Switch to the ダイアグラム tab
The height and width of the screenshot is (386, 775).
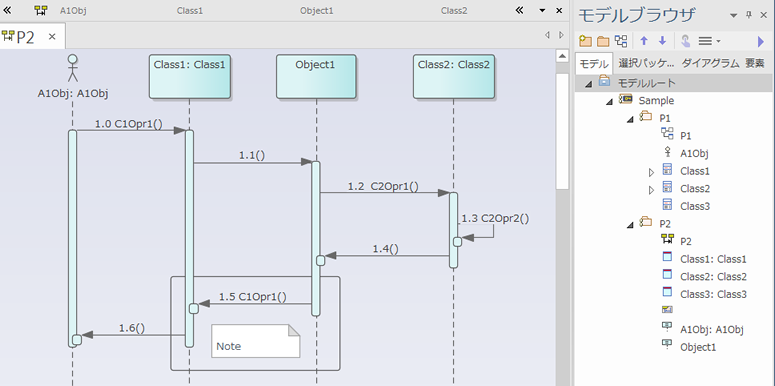tap(710, 63)
